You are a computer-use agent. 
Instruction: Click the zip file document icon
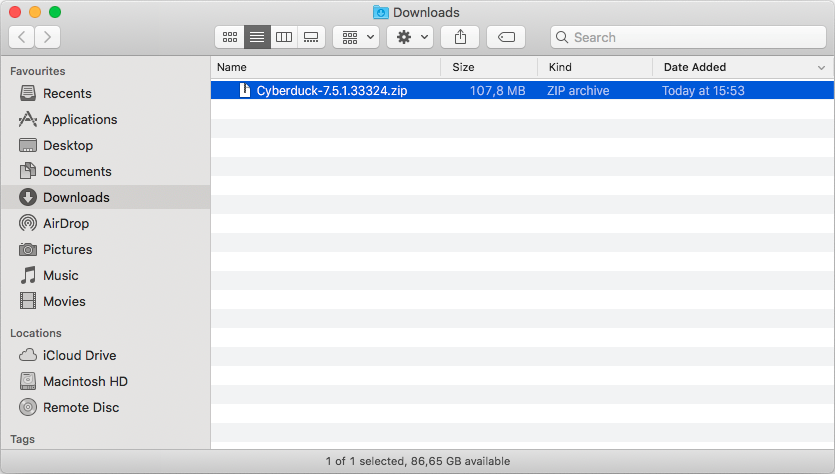244,90
